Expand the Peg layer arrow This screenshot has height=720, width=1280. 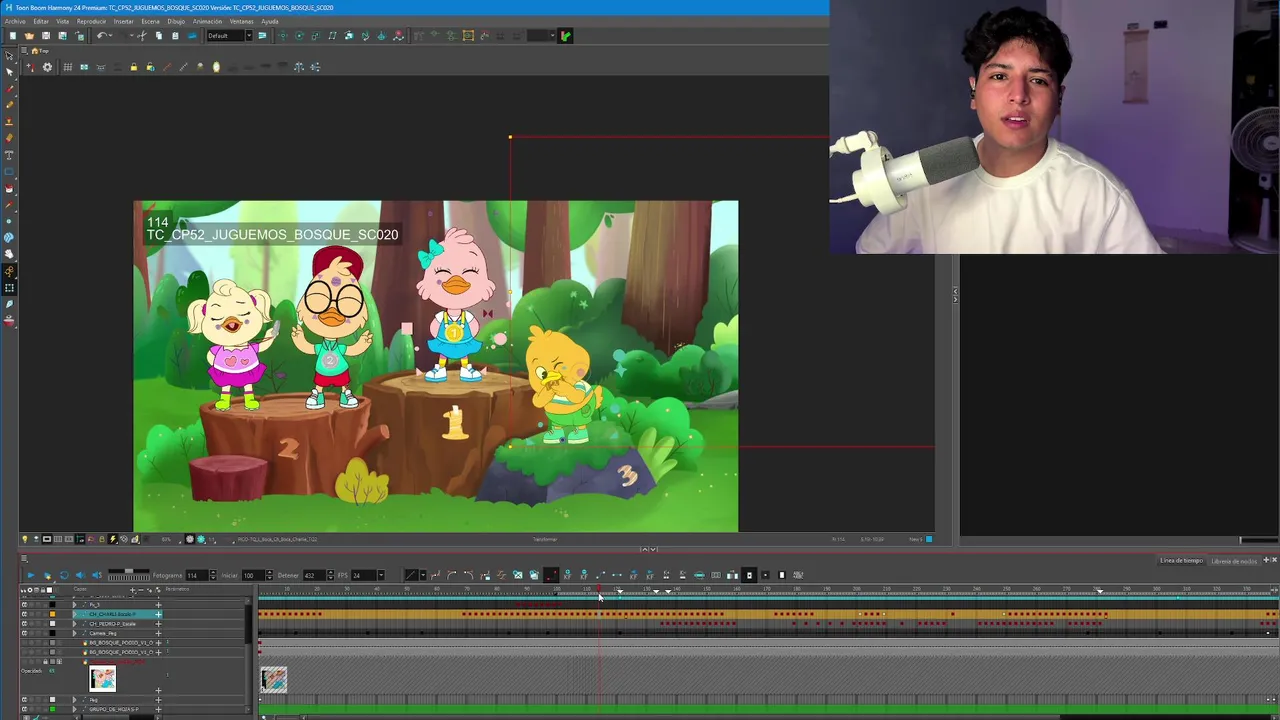75,700
